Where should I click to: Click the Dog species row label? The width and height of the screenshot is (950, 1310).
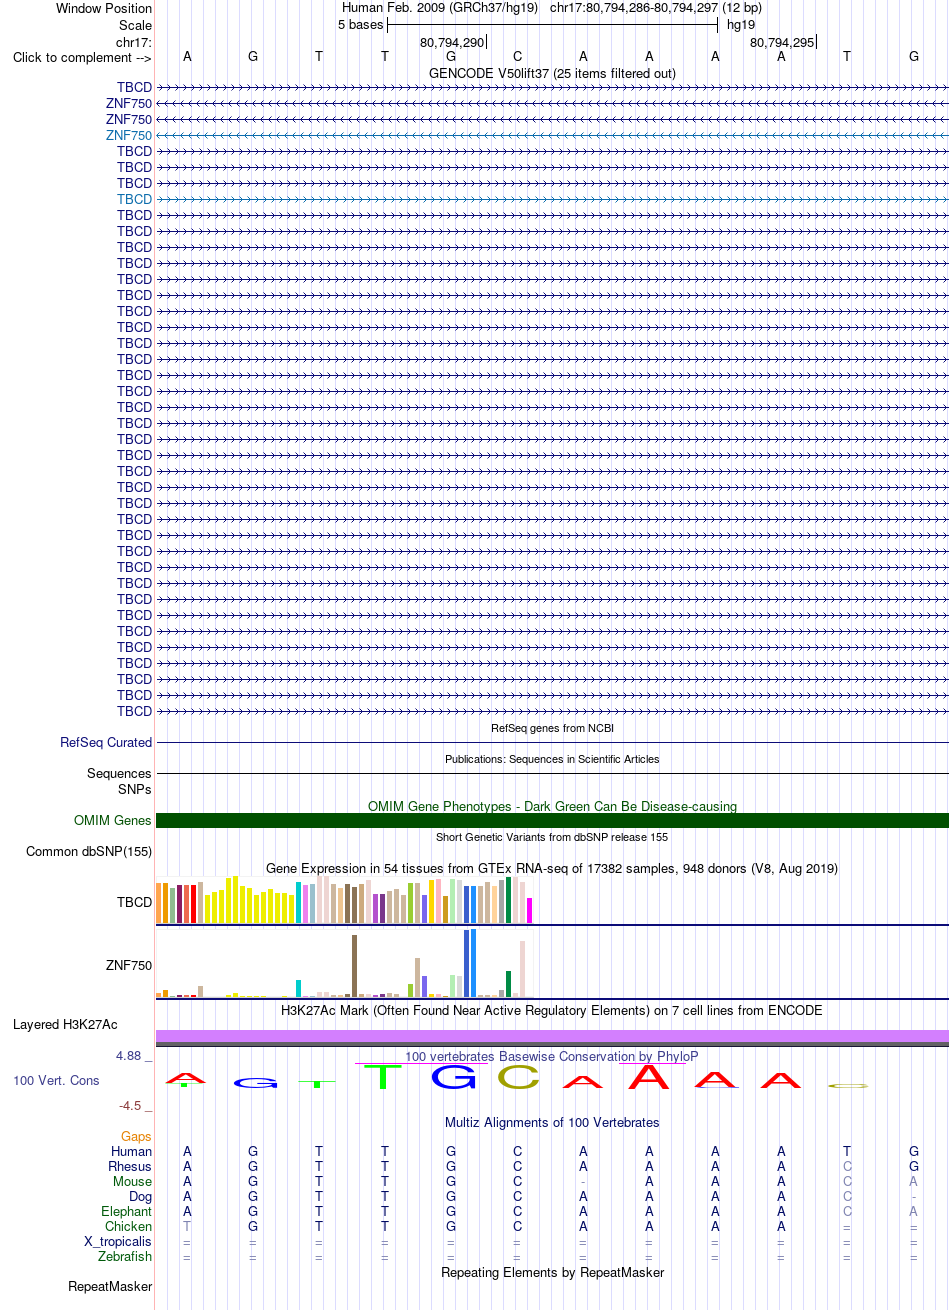click(140, 1197)
